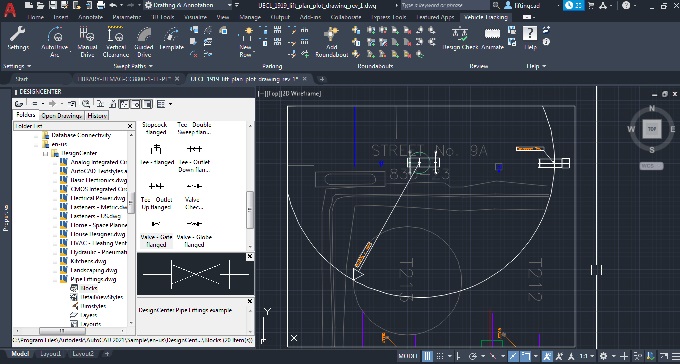The width and height of the screenshot is (680, 364).
Task: Click the info icon in Help panel
Action: coord(546,42)
